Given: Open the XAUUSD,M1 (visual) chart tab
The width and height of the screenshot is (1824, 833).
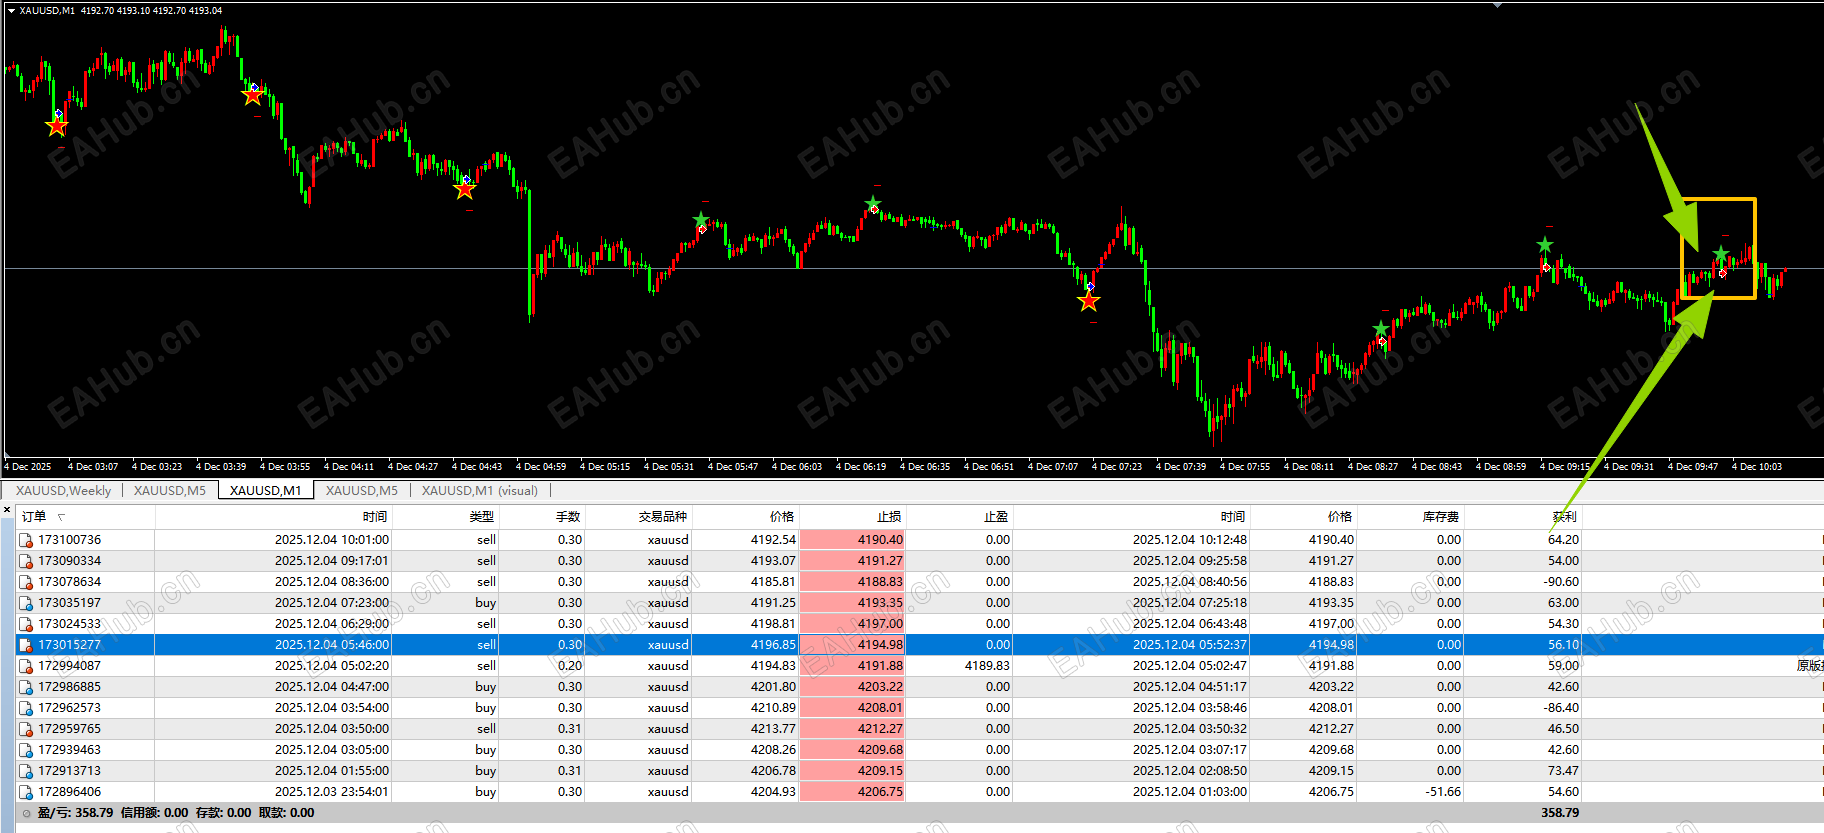Looking at the screenshot, I should (480, 491).
